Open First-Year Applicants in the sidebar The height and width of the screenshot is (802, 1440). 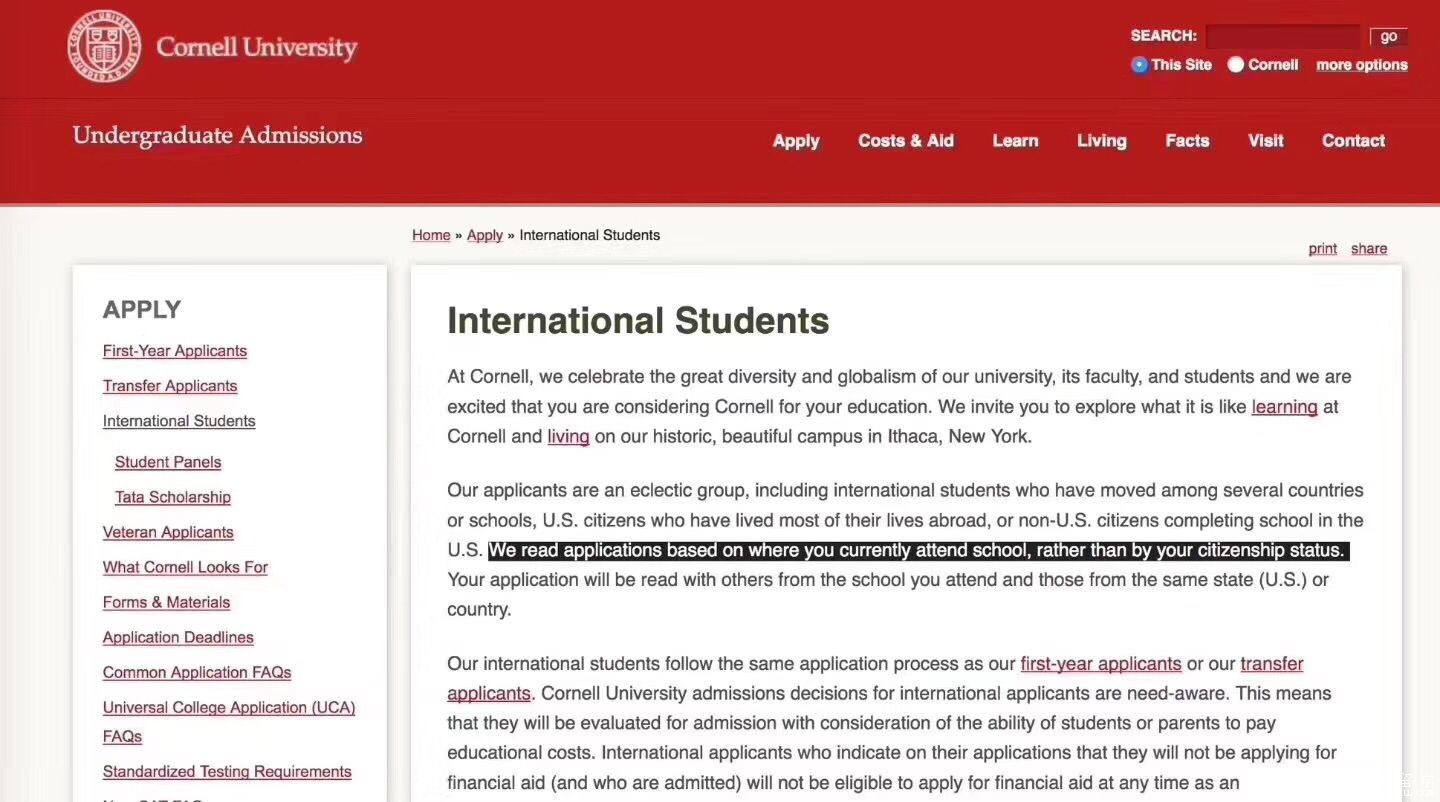tap(175, 351)
